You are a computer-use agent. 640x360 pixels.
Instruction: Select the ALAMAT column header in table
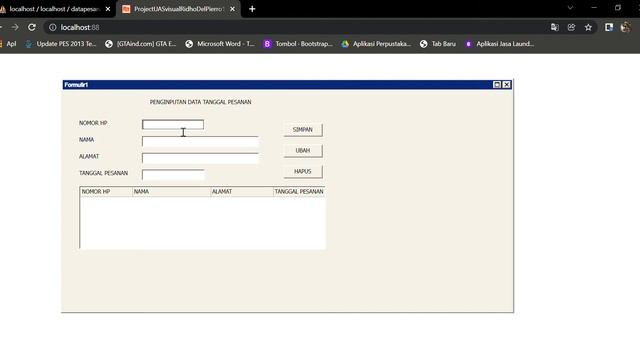[242, 191]
